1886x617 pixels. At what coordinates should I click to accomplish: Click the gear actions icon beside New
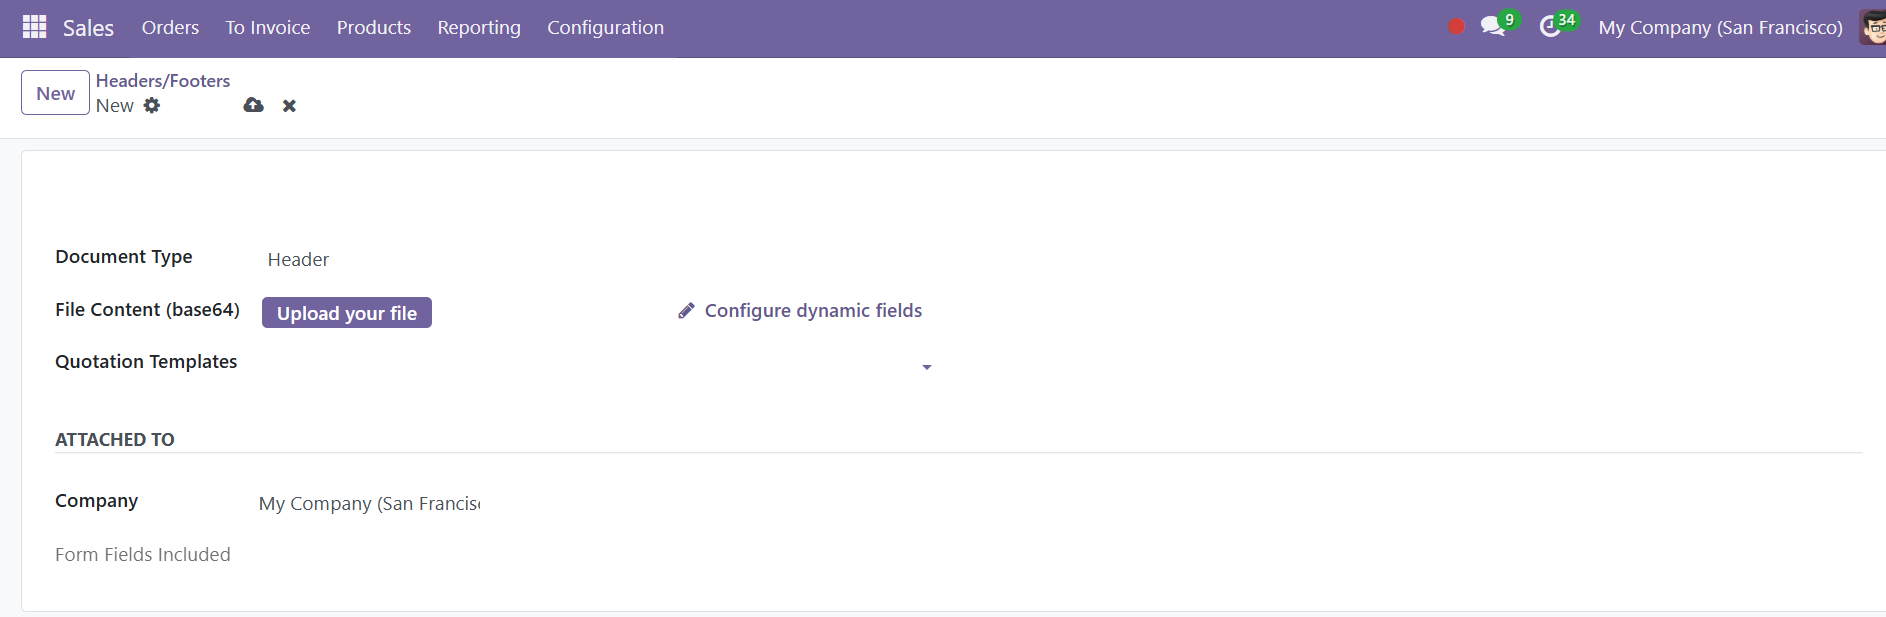point(152,105)
